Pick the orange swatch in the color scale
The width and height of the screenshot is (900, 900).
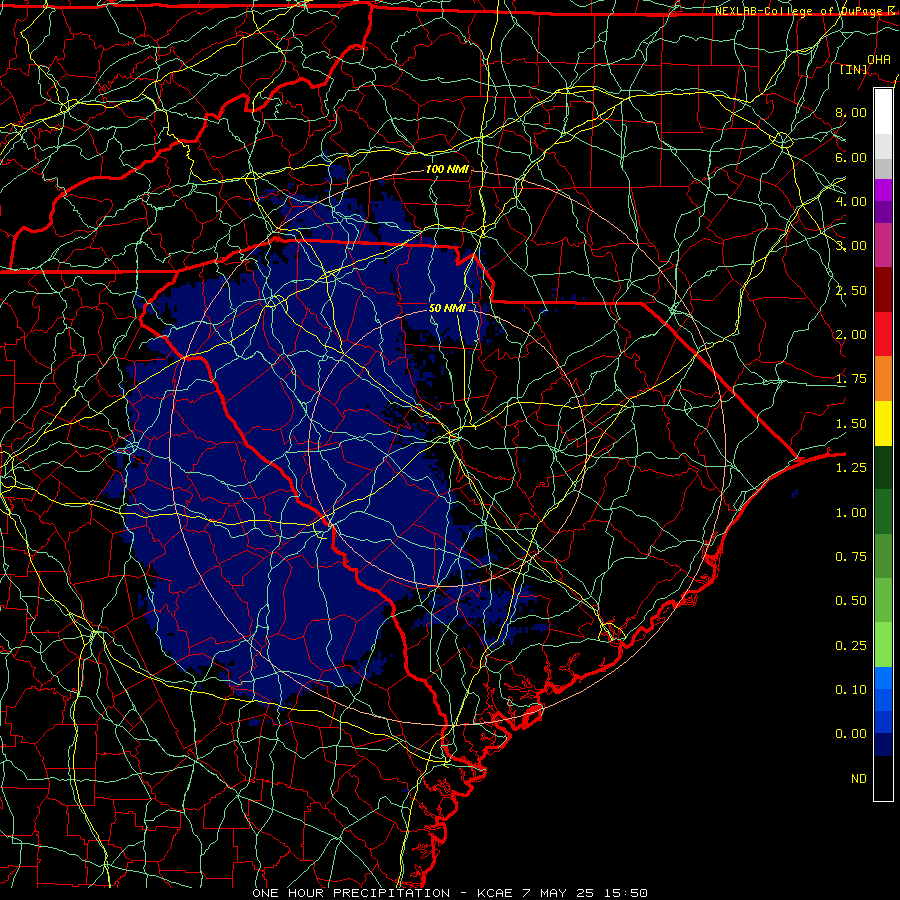(x=883, y=378)
